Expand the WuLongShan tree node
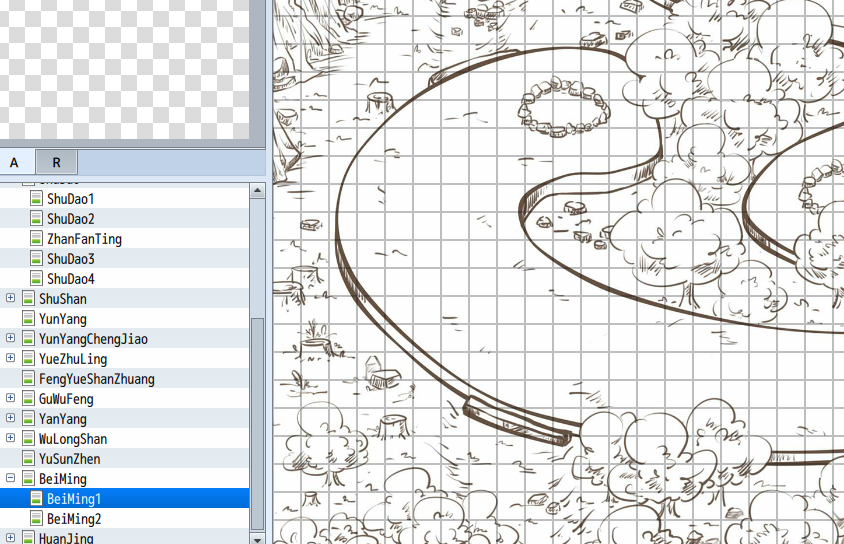Image resolution: width=844 pixels, height=544 pixels. 10,437
